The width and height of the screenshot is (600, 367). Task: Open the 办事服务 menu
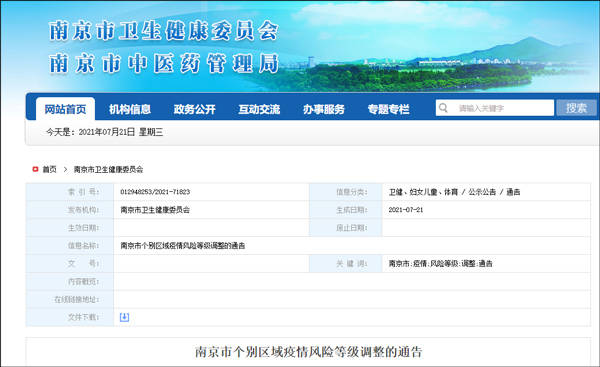click(x=324, y=109)
